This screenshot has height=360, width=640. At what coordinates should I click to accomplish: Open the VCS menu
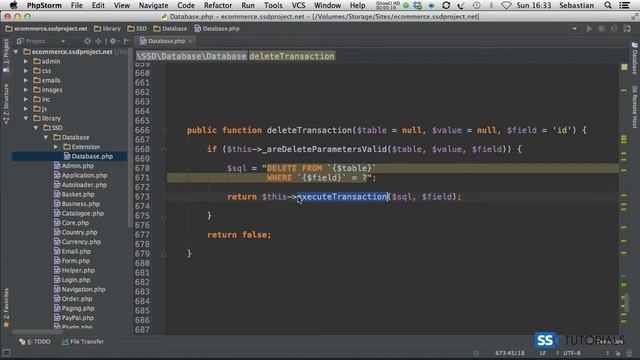pos(298,5)
